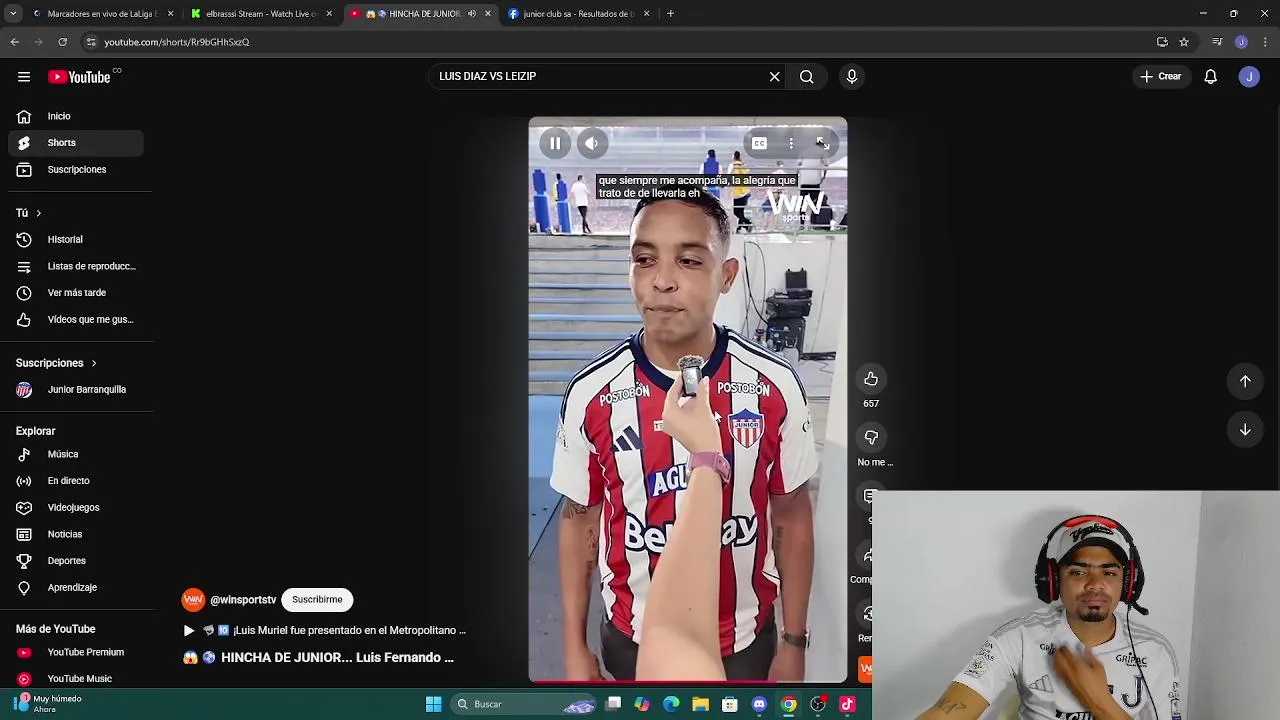
Task: Open Noticias under Explorar
Action: pos(76,535)
